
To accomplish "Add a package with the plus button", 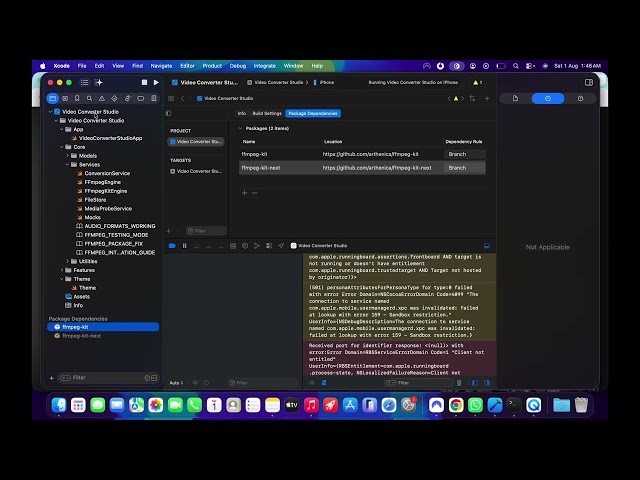I will click(244, 193).
